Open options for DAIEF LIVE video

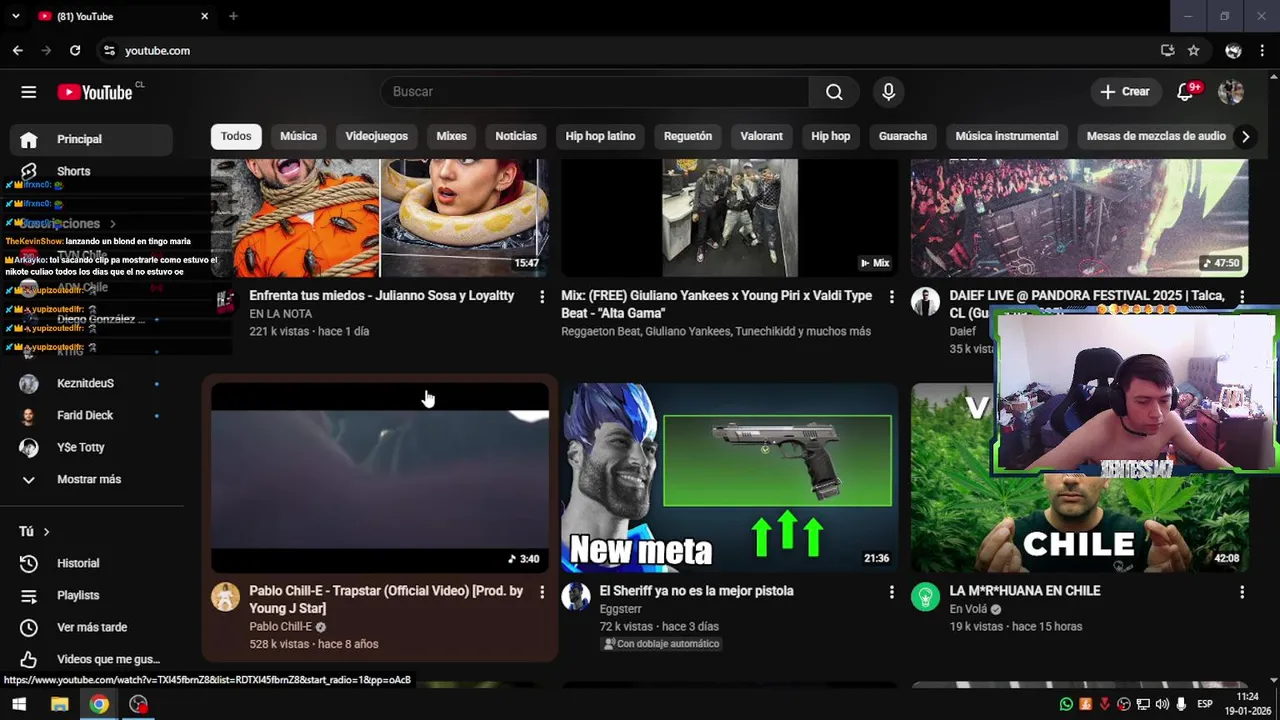click(x=1242, y=297)
